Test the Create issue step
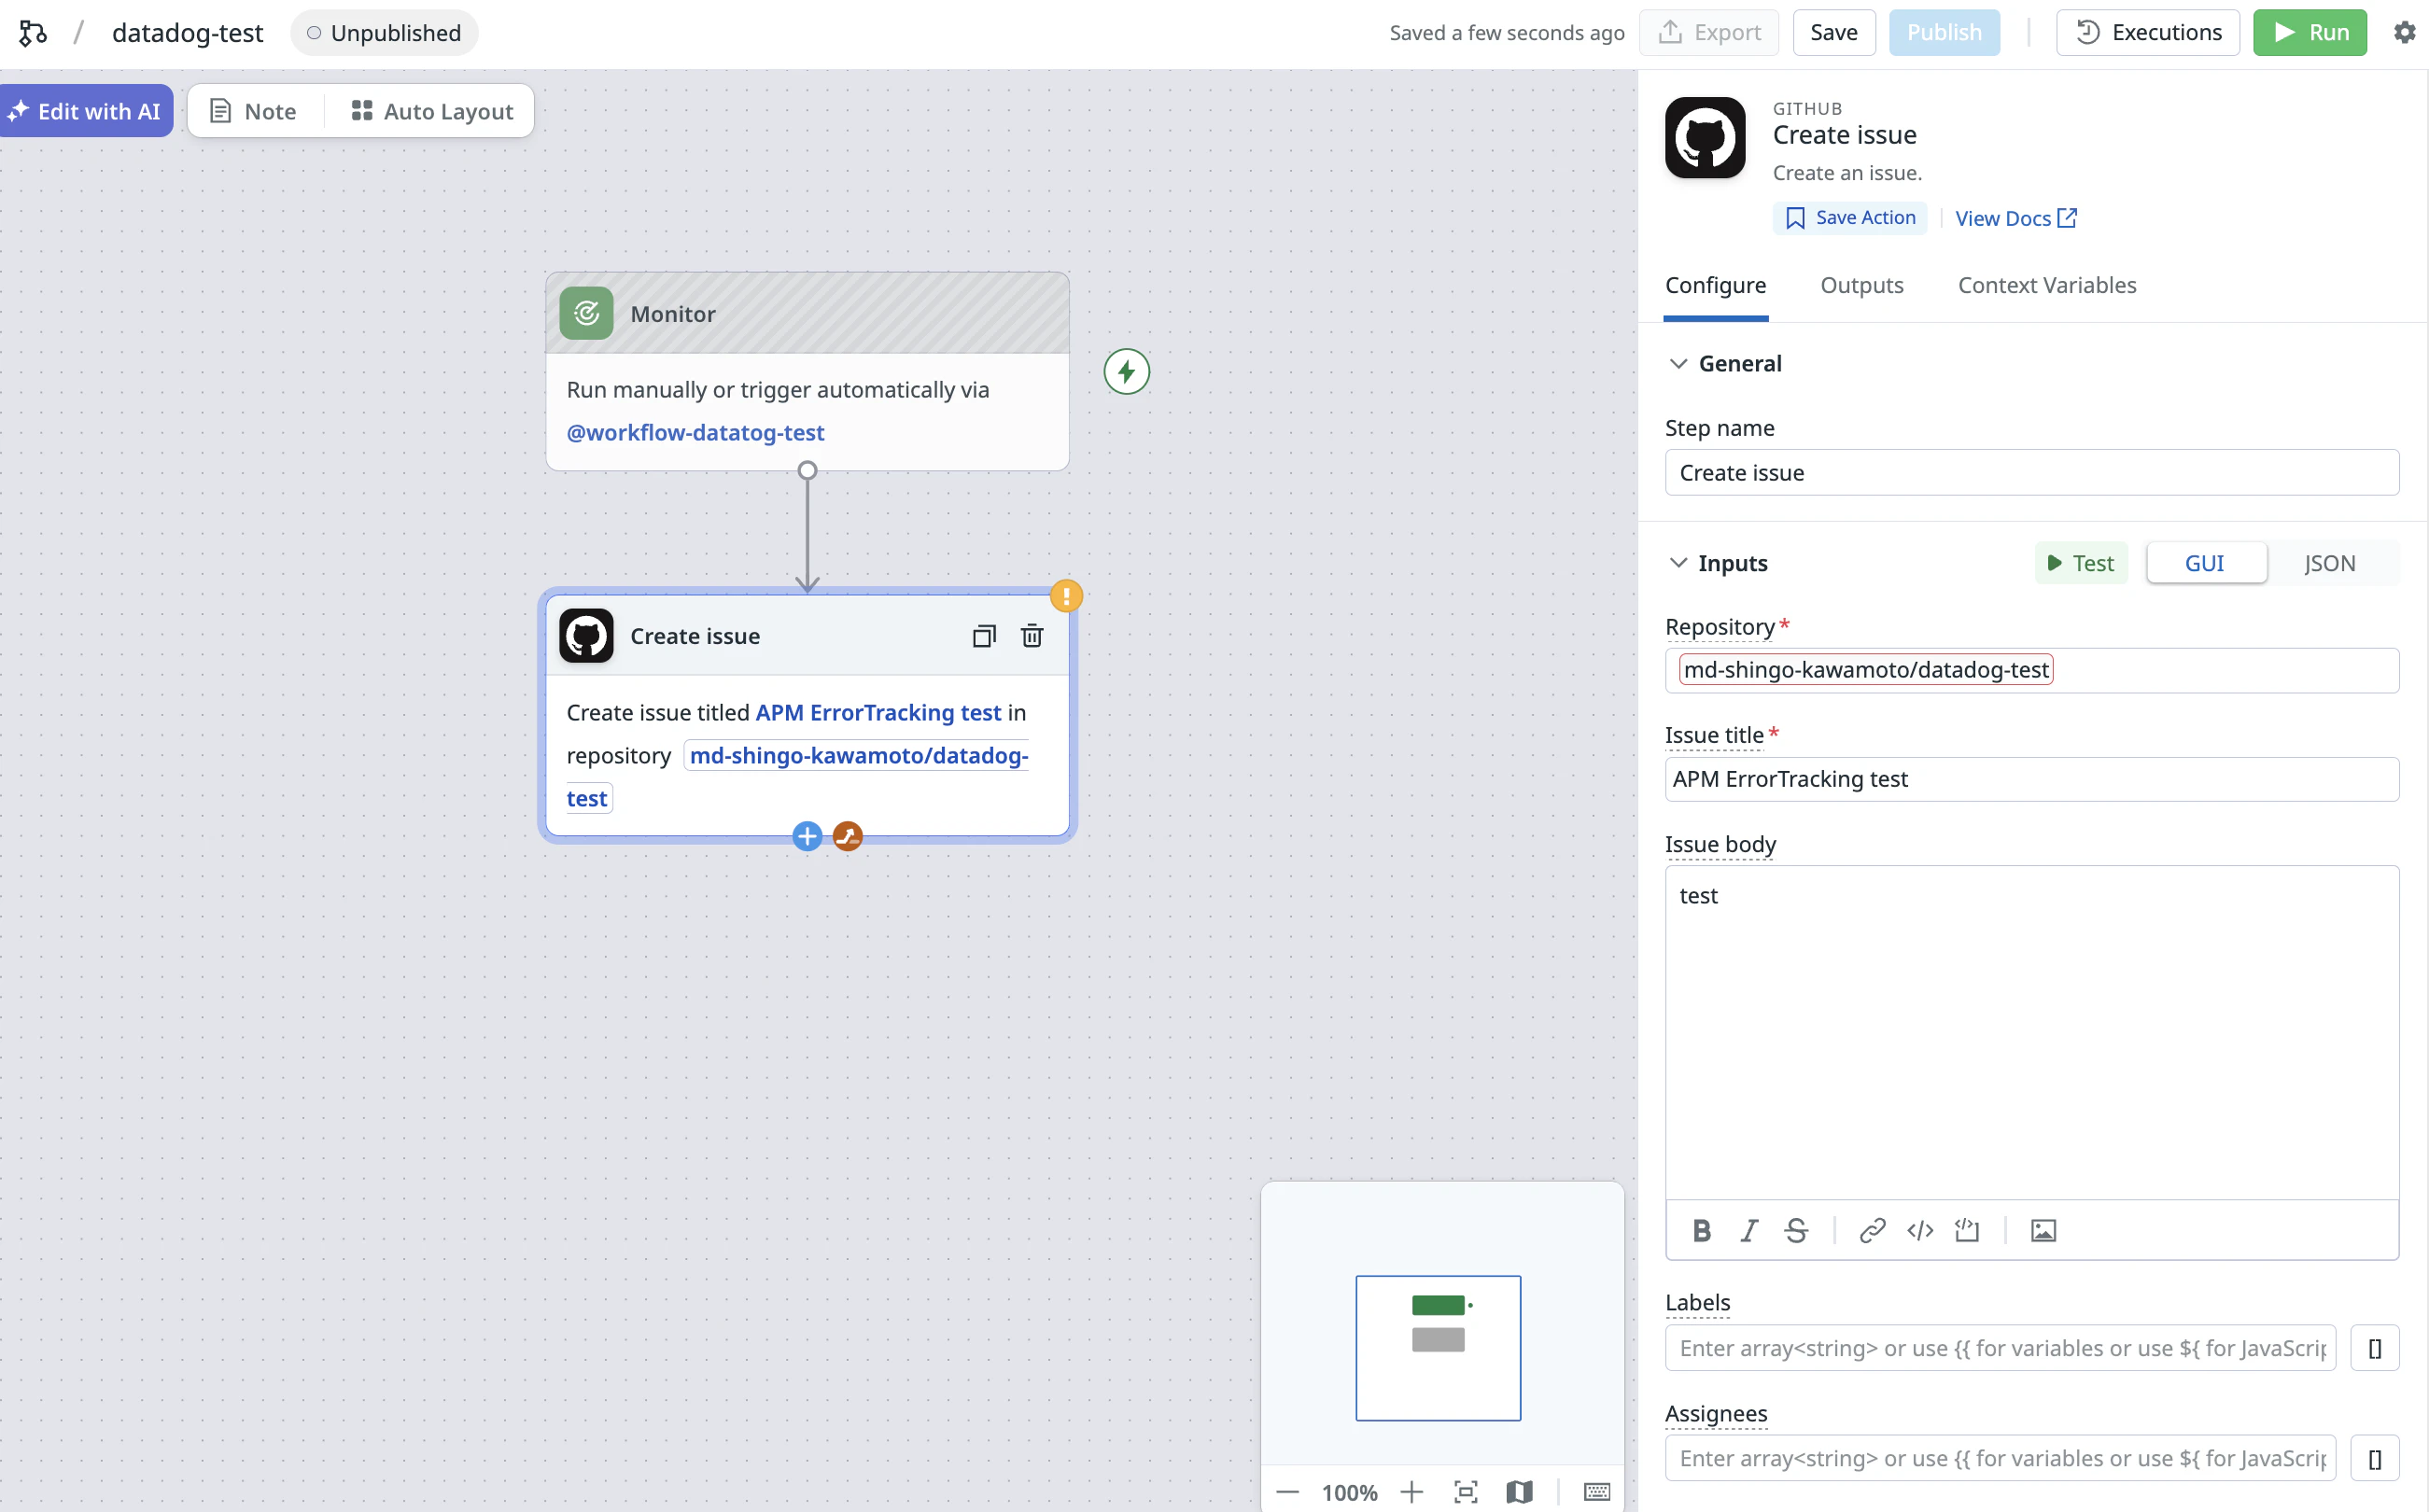Image resolution: width=2429 pixels, height=1512 pixels. 2081,563
